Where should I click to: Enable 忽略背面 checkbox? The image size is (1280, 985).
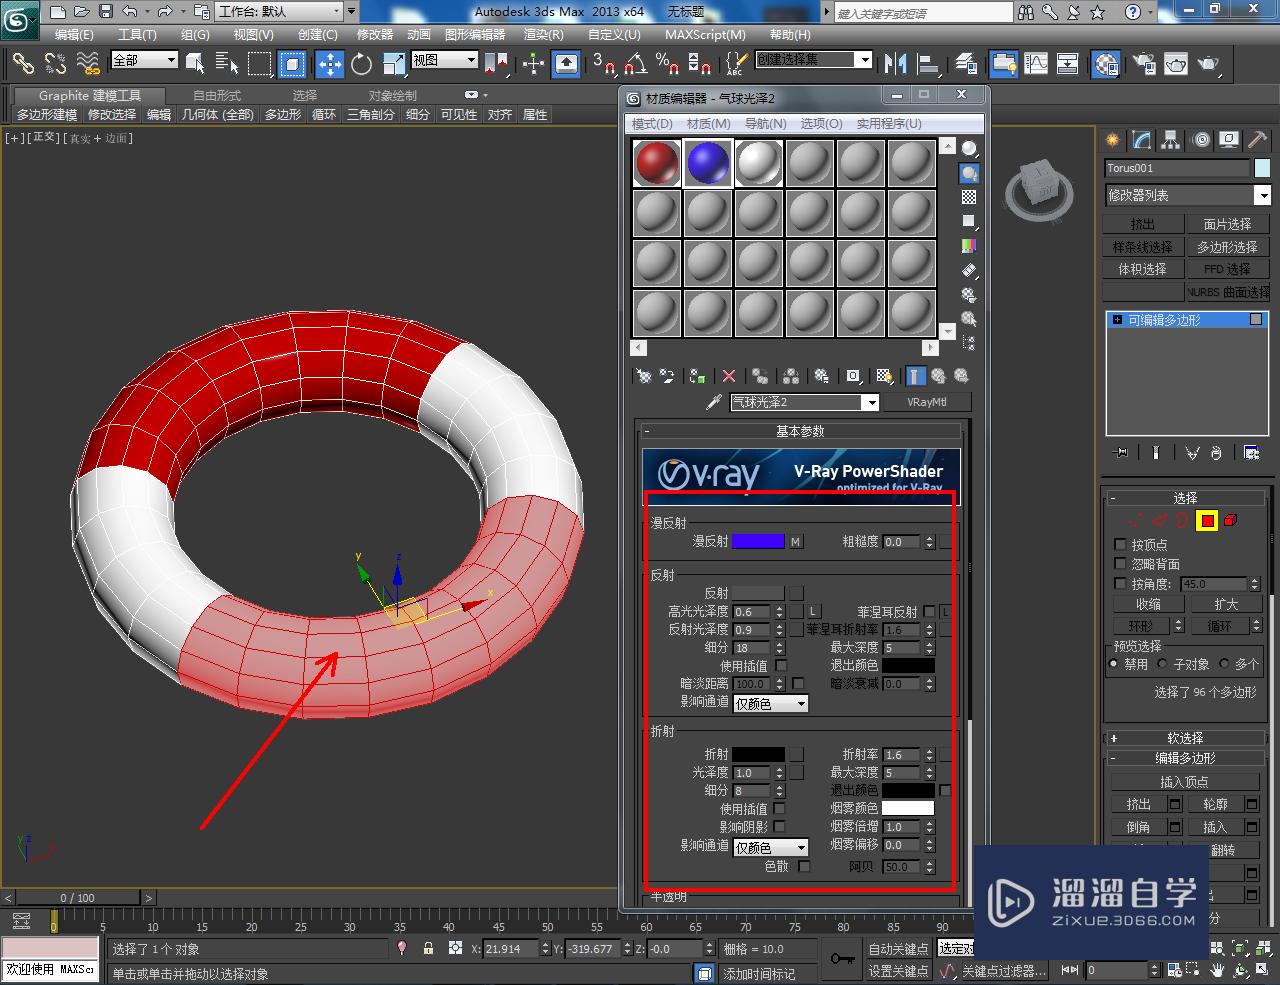pyautogui.click(x=1120, y=564)
